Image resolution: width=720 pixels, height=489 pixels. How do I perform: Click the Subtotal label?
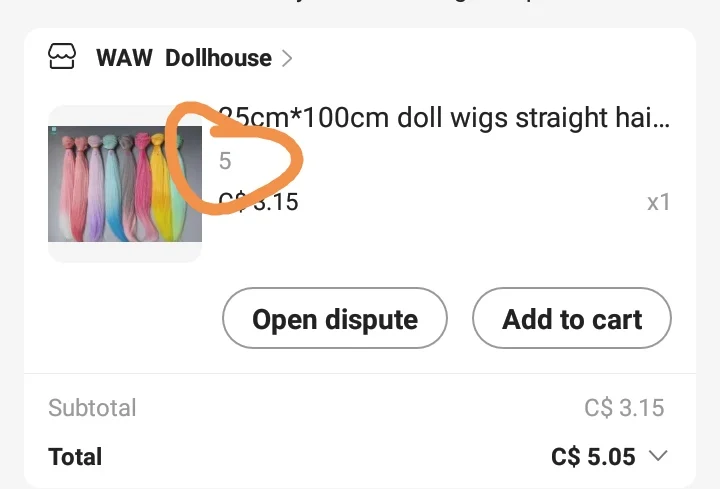click(x=92, y=408)
